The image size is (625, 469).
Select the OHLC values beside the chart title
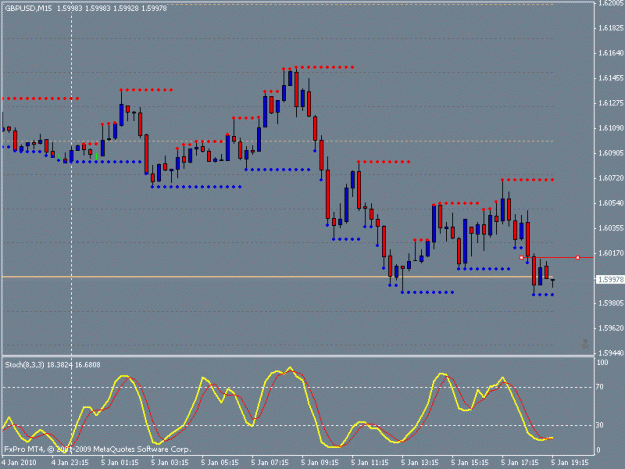click(112, 8)
